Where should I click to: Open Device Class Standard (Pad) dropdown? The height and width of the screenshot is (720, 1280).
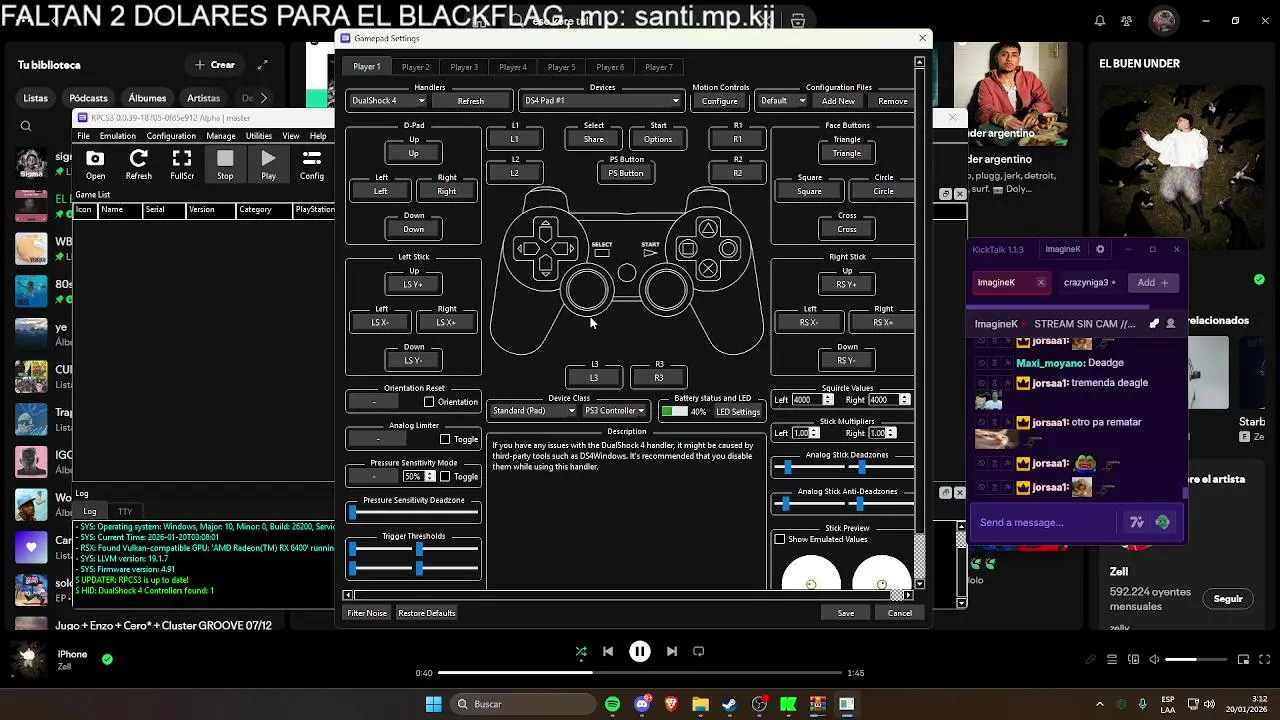533,411
